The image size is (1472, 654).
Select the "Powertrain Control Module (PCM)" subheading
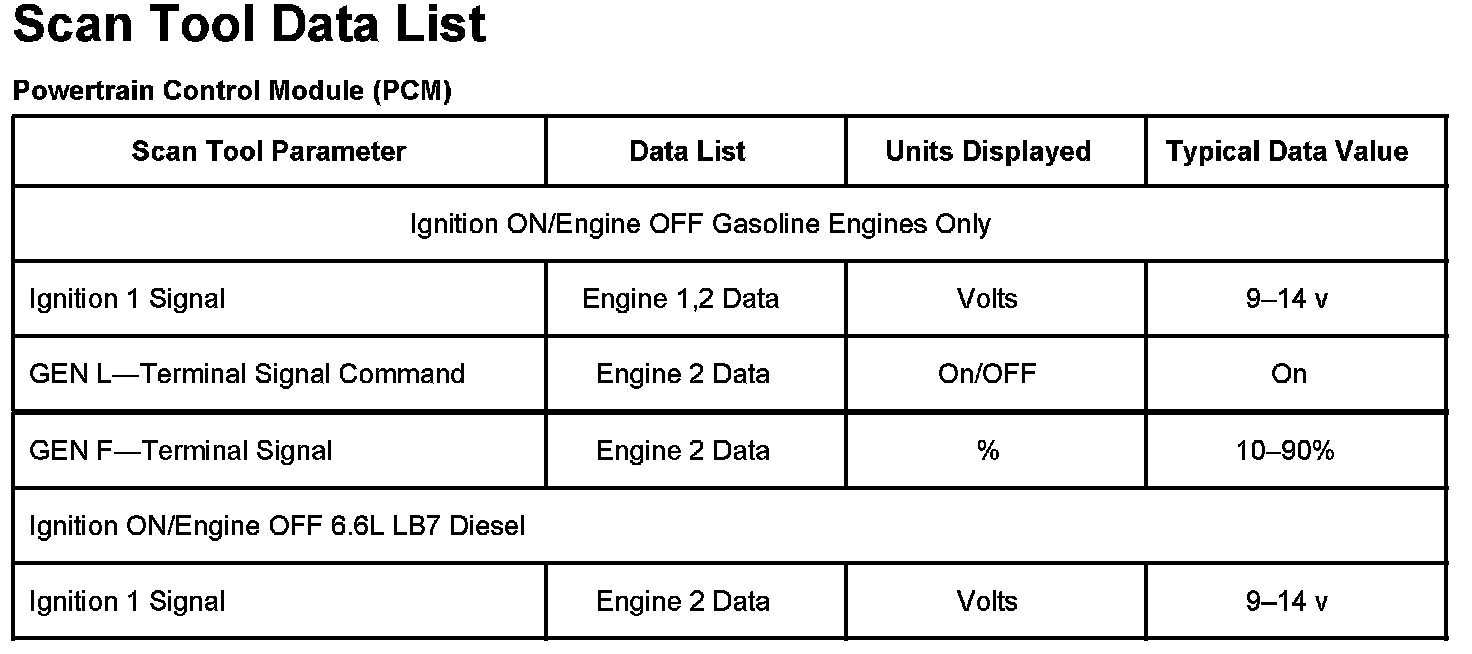[x=232, y=91]
